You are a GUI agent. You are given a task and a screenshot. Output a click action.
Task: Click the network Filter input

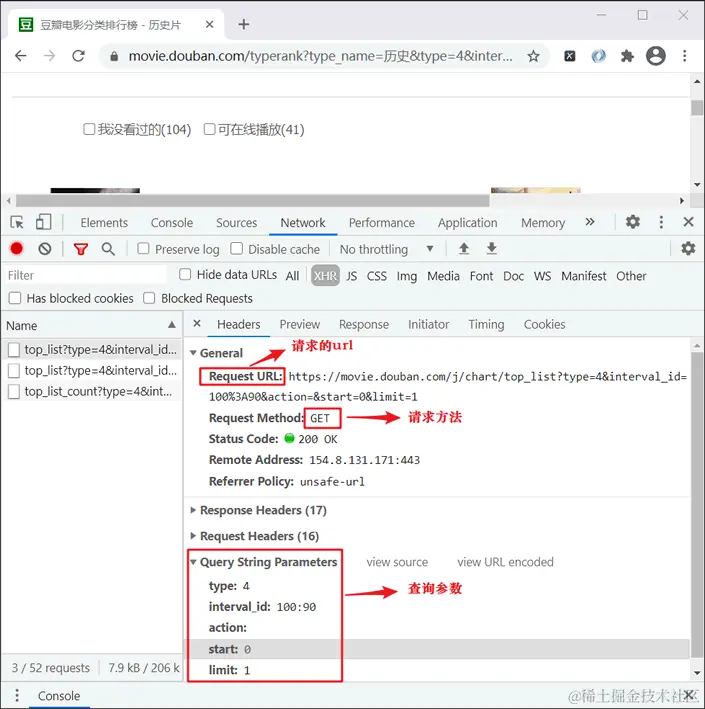86,275
